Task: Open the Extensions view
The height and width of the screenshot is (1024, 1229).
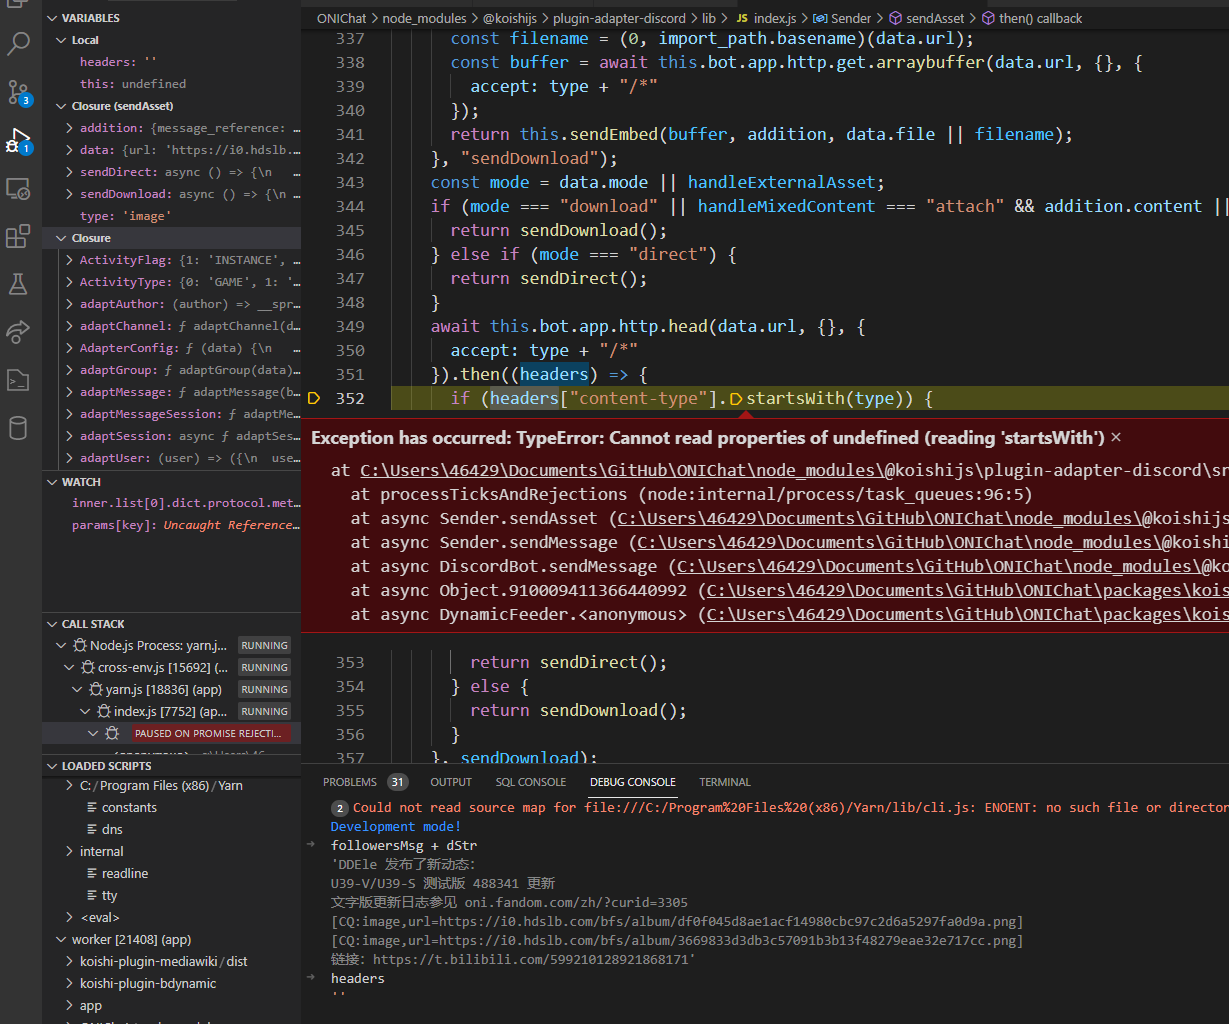Action: click(18, 236)
